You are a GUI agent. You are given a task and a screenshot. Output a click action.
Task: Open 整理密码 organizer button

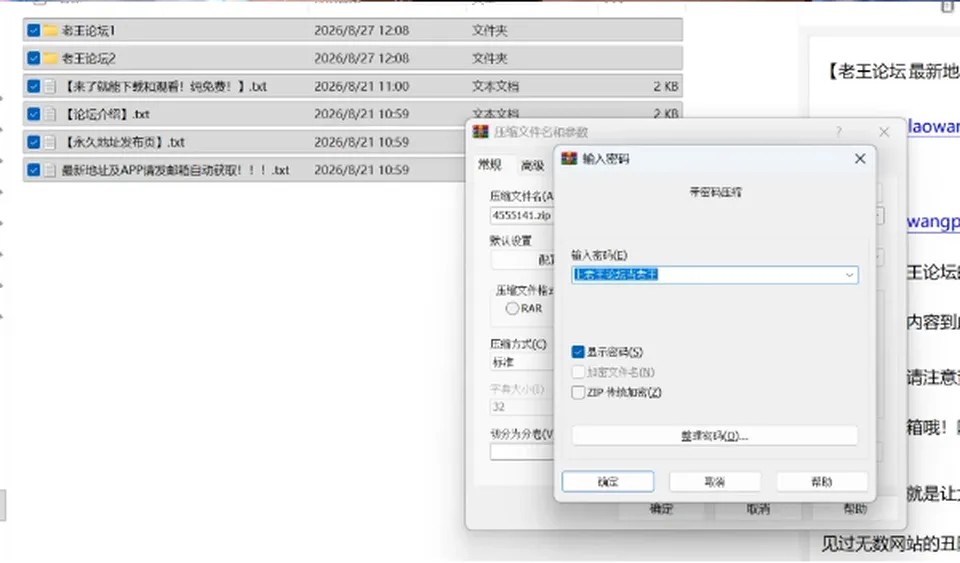[714, 436]
